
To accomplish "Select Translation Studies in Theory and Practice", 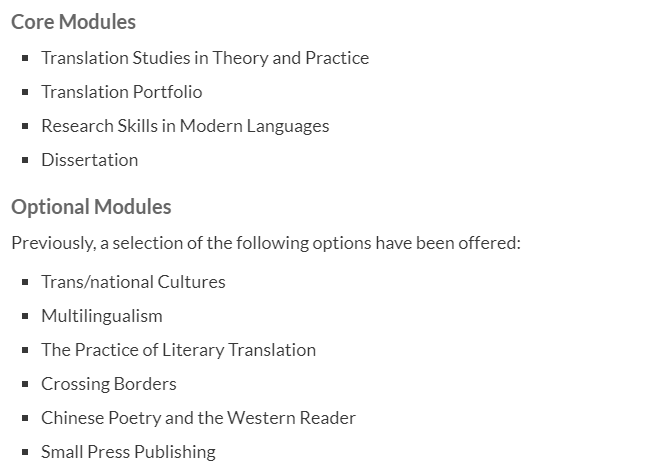I will pyautogui.click(x=205, y=58).
